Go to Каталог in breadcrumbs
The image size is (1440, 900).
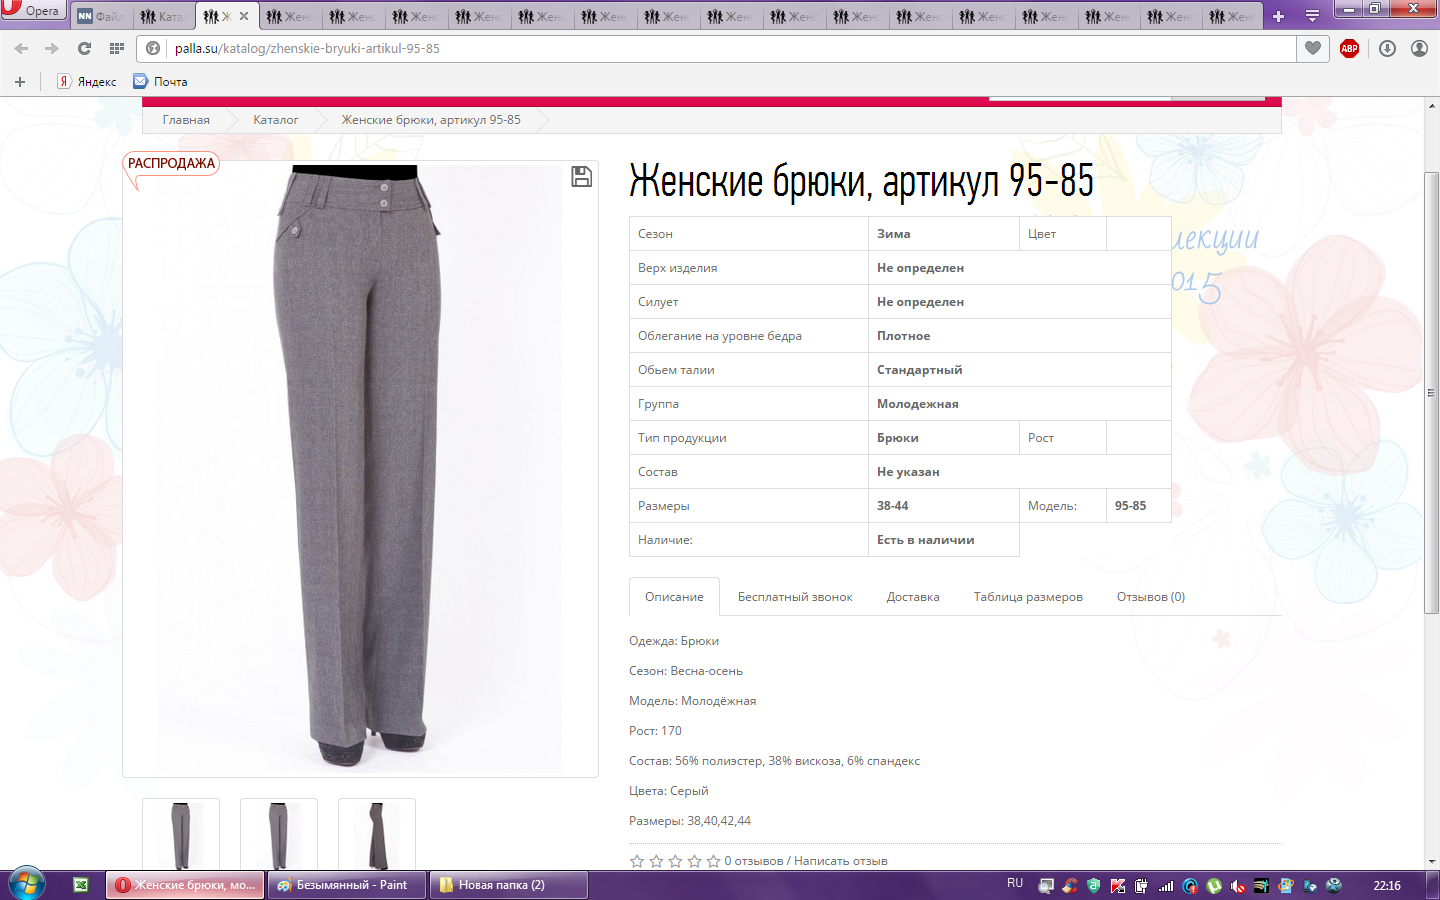pos(275,120)
